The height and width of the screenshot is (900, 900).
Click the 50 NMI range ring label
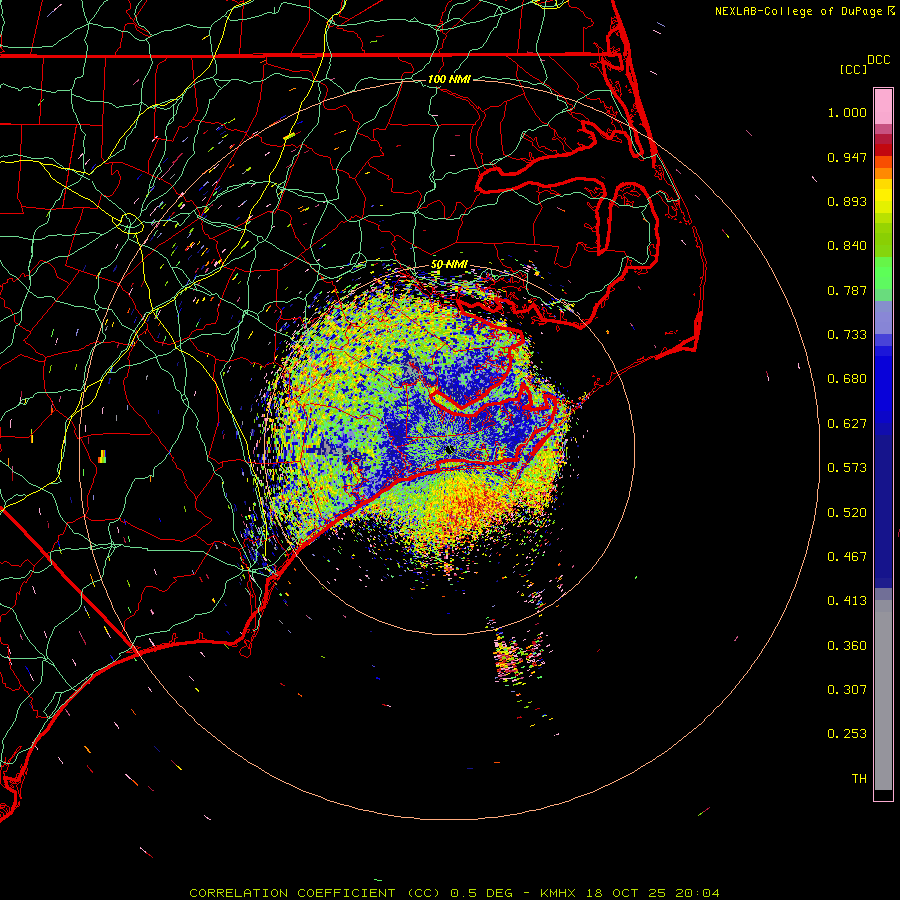(x=449, y=265)
